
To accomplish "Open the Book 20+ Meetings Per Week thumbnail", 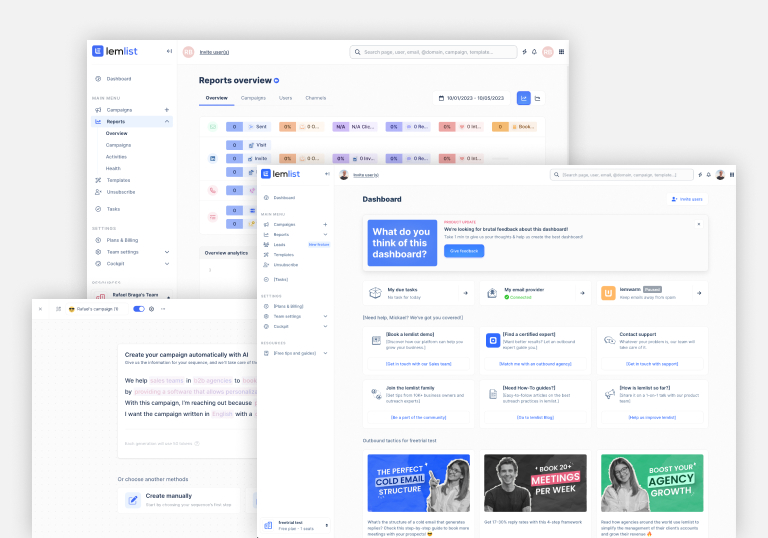I will 535,483.
